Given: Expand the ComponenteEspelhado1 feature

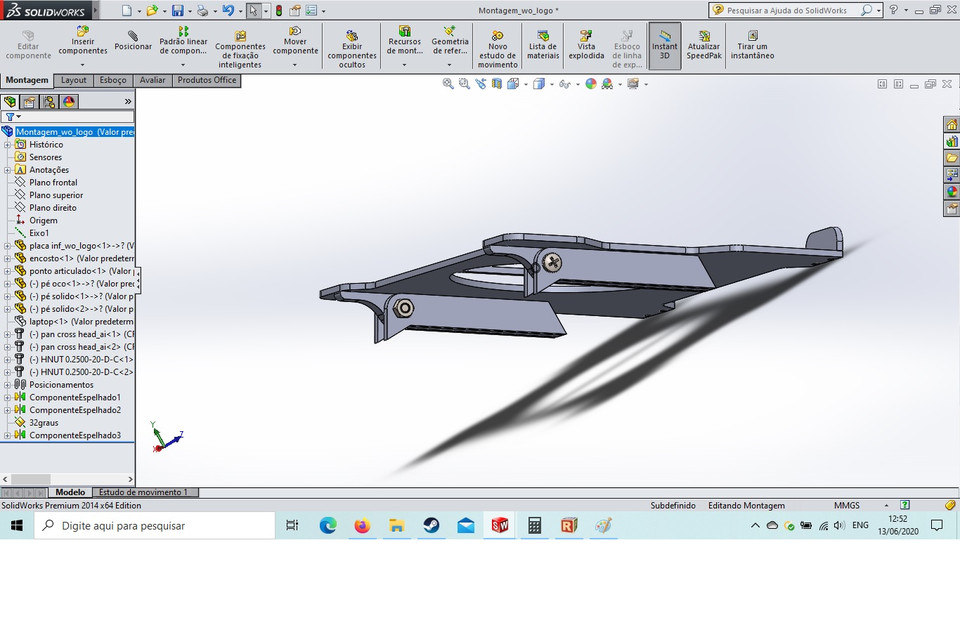Looking at the screenshot, I should pyautogui.click(x=6, y=396).
